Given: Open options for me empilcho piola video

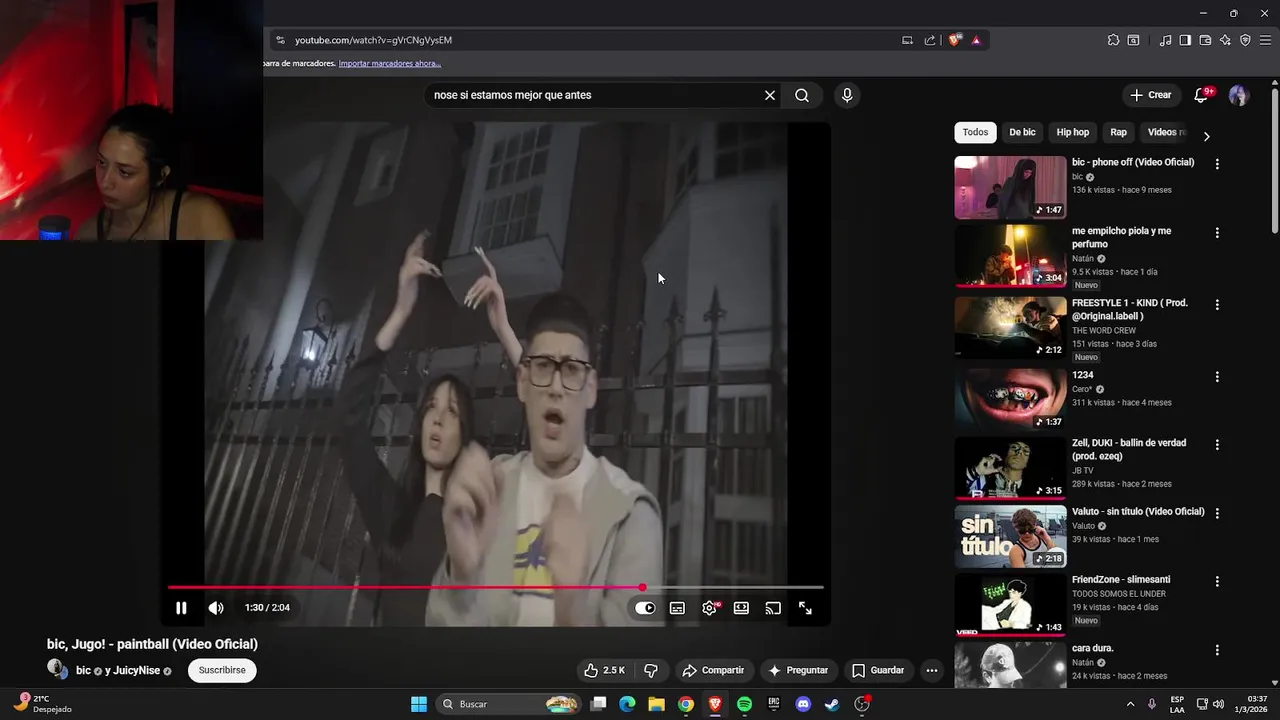Looking at the screenshot, I should [1217, 233].
